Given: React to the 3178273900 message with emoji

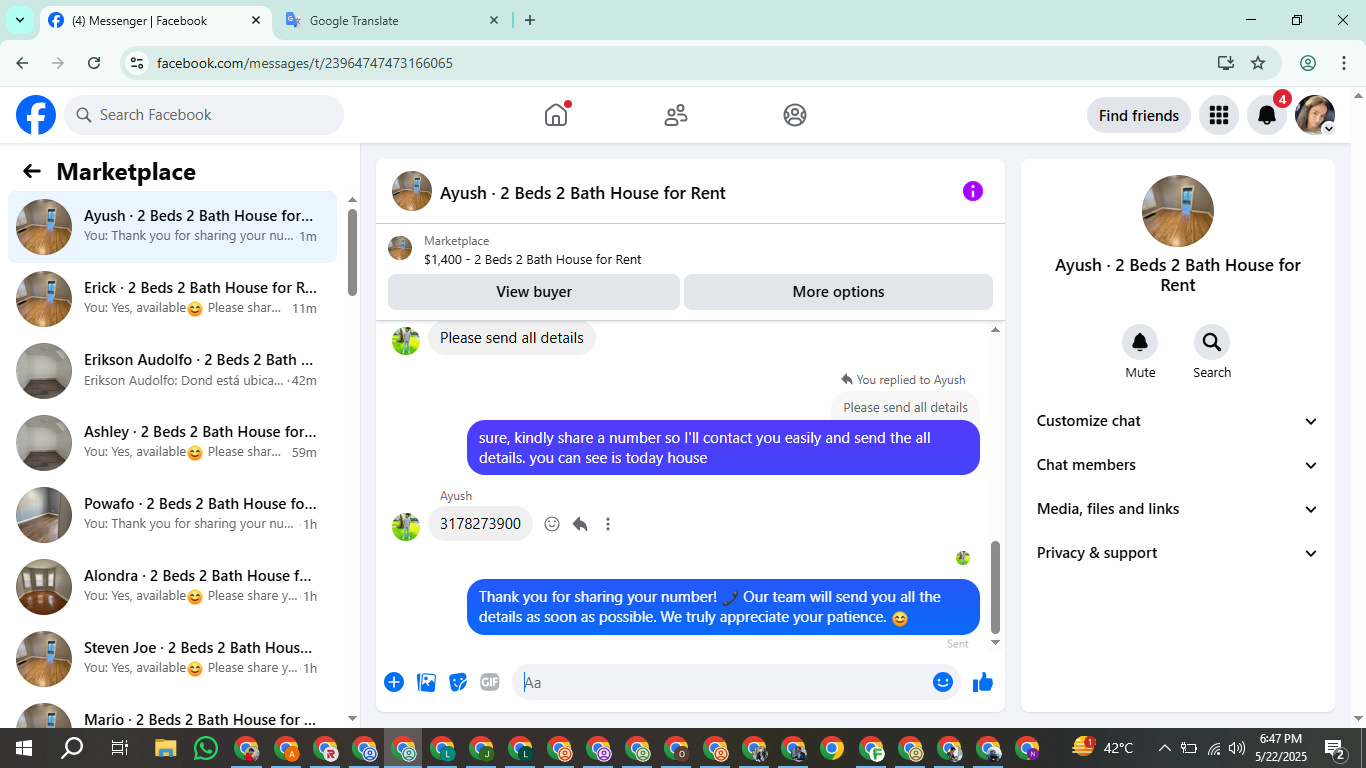Looking at the screenshot, I should click(552, 524).
